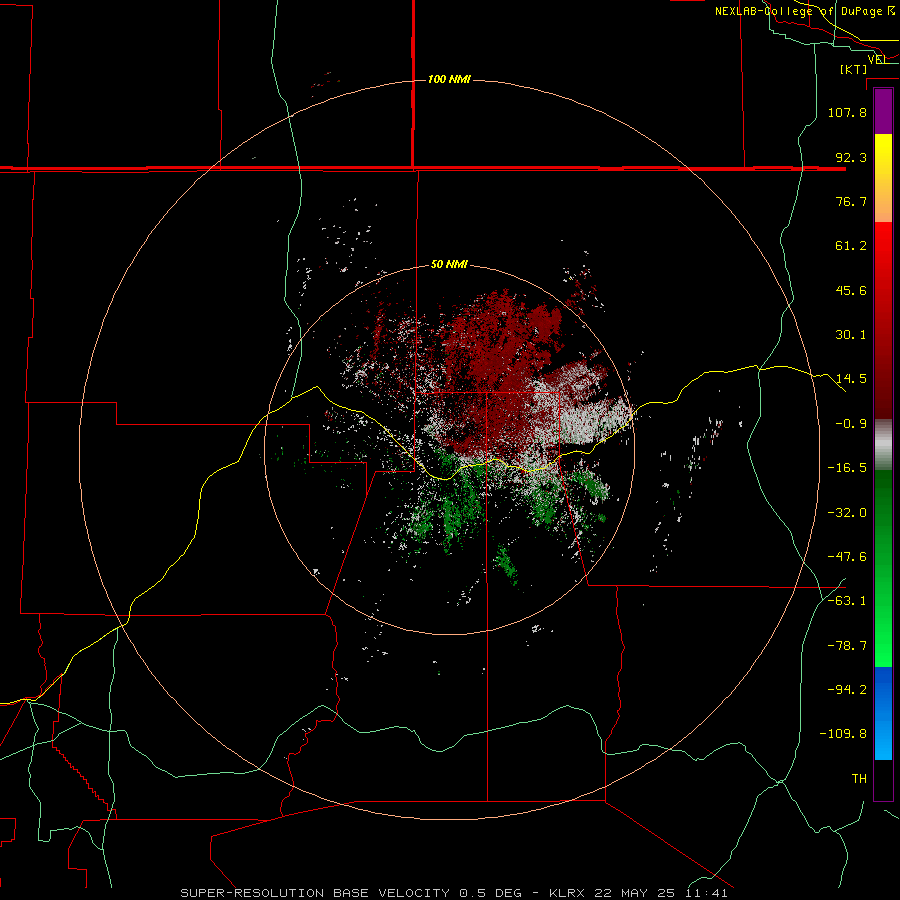This screenshot has width=900, height=900.
Task: Click the 14.5 velocity scale value
Action: click(x=851, y=379)
